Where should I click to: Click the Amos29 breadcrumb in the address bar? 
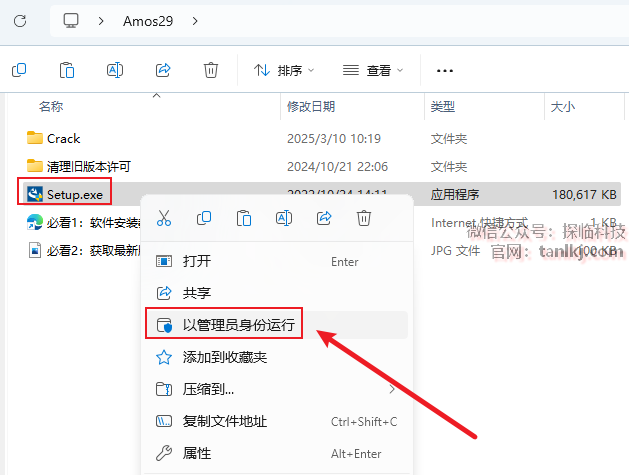tap(148, 21)
